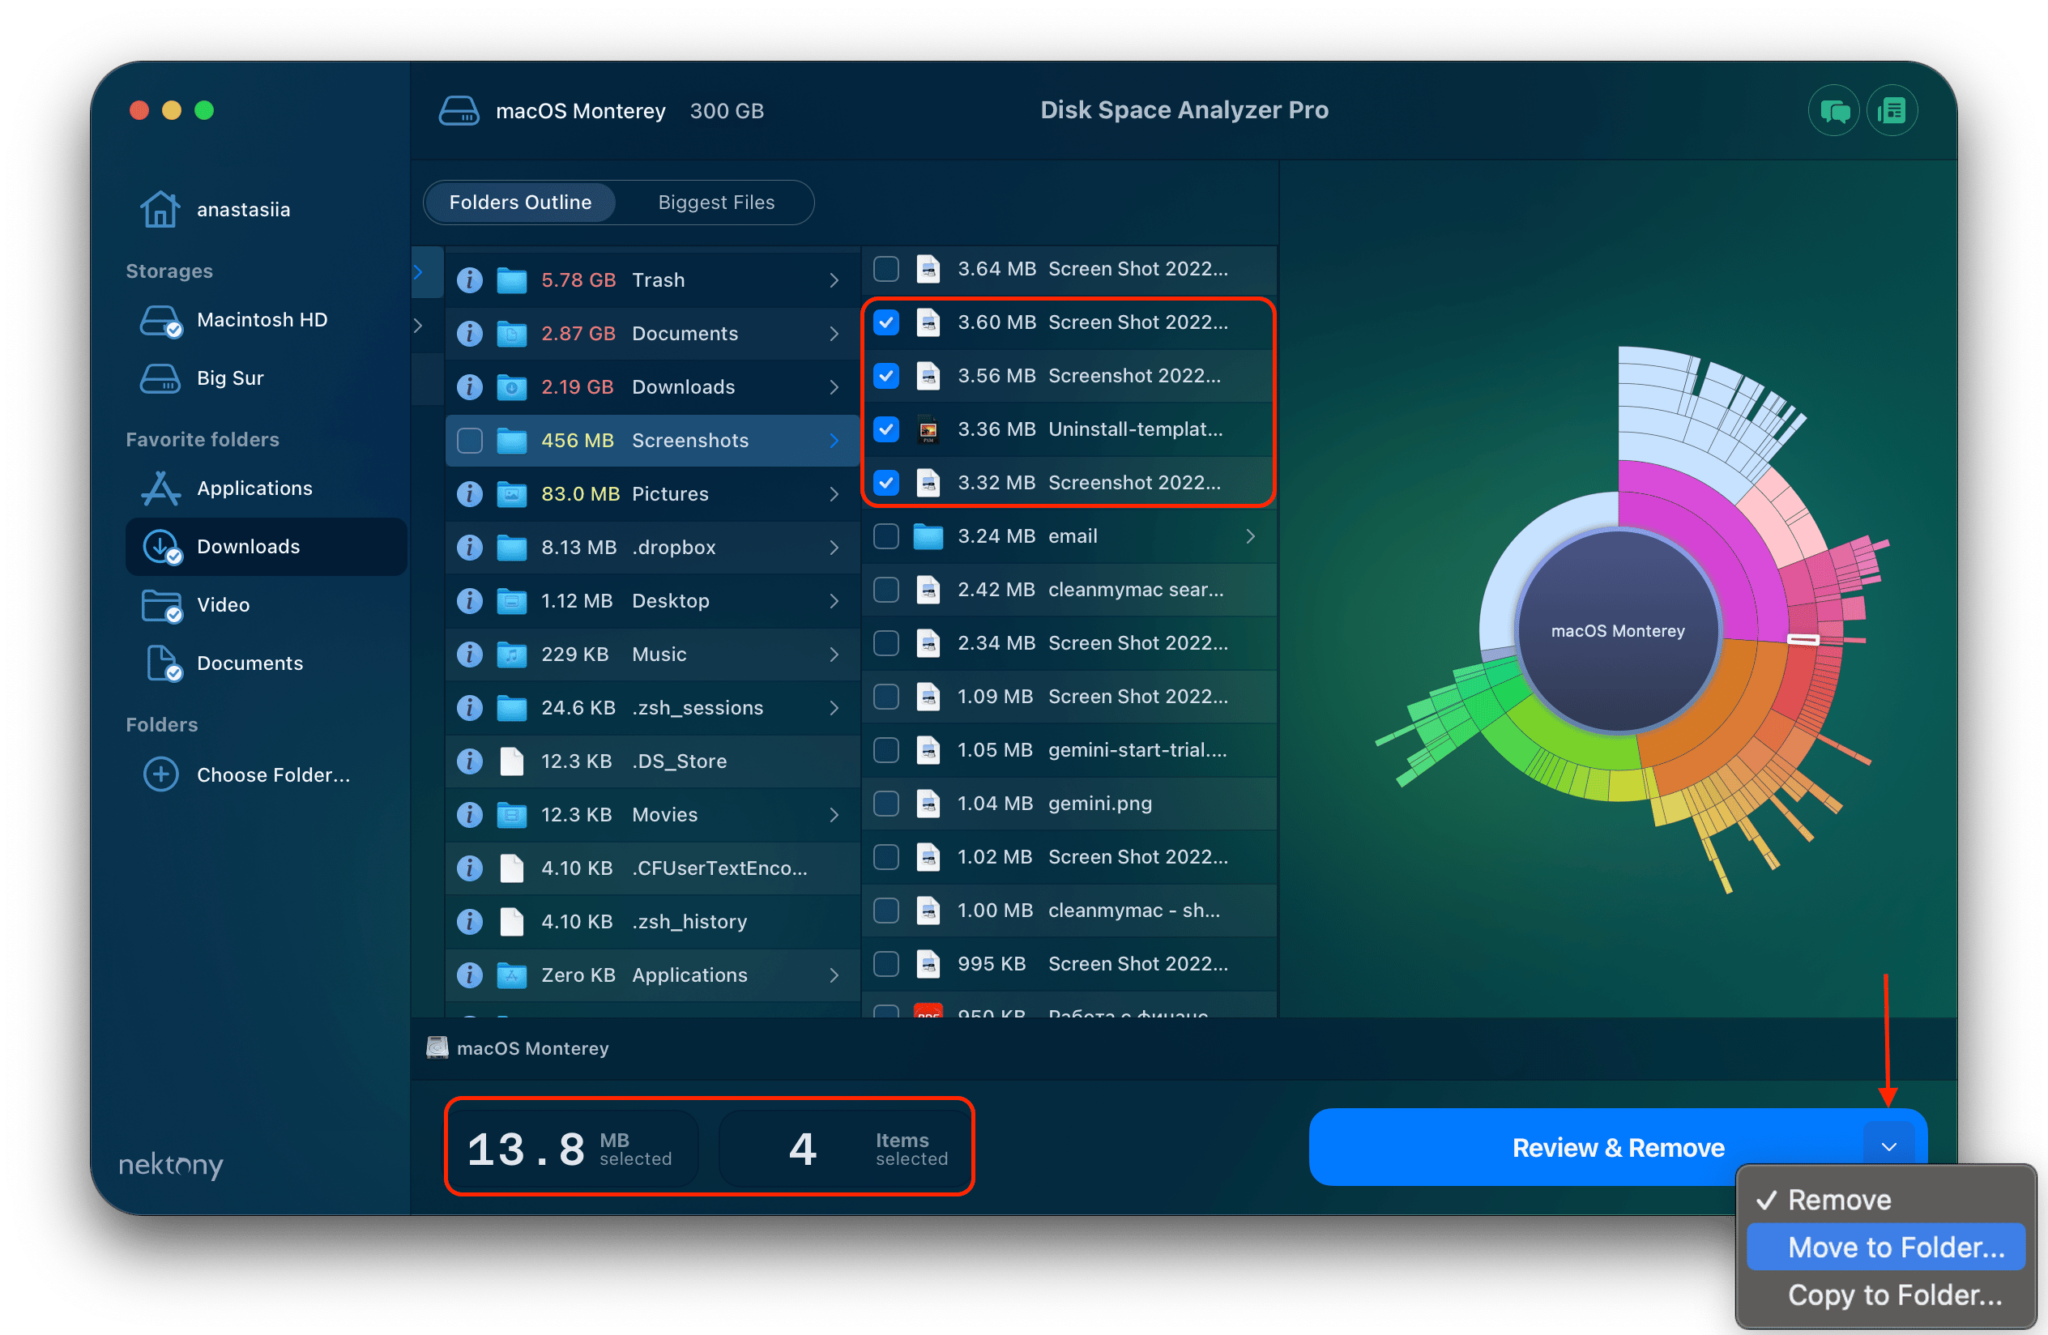This screenshot has width=2048, height=1335.
Task: Click the macOS Monterey center of the sunburst chart
Action: pyautogui.click(x=1617, y=630)
